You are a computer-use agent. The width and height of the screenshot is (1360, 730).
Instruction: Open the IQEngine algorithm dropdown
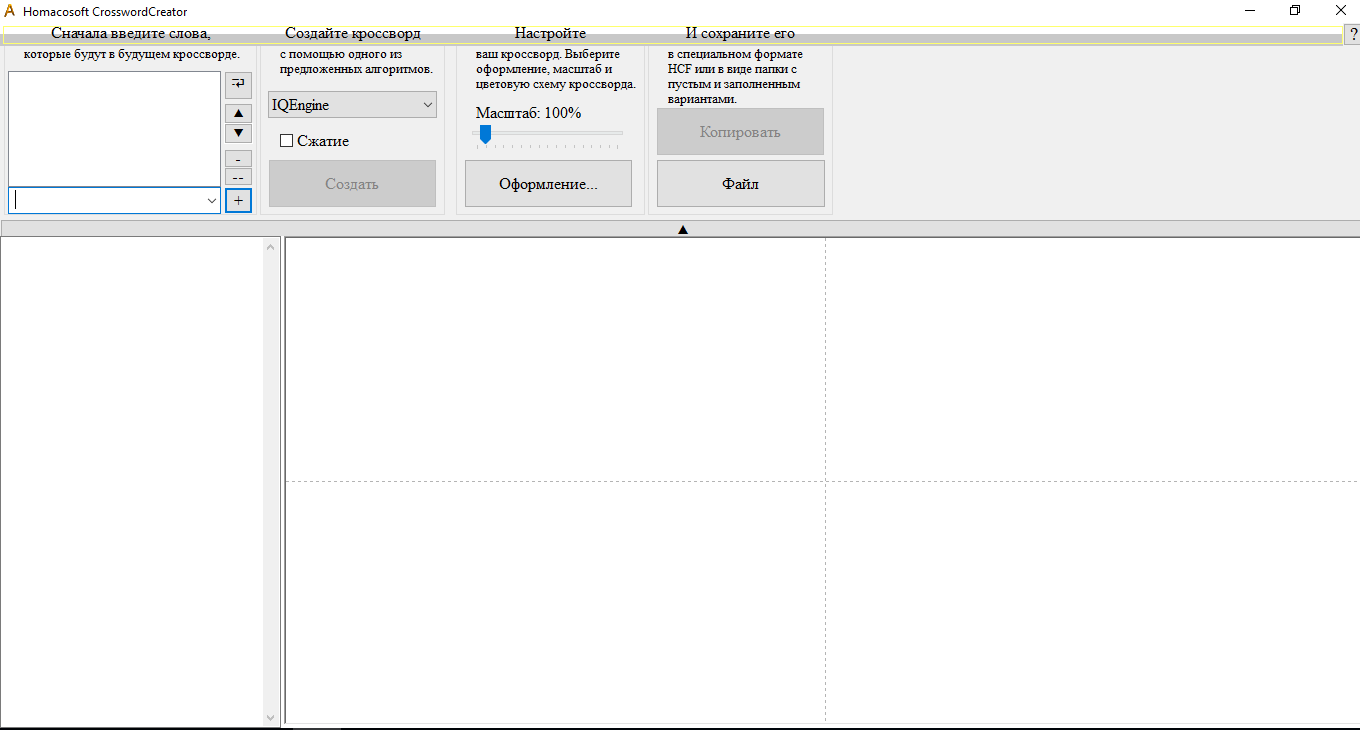(352, 105)
